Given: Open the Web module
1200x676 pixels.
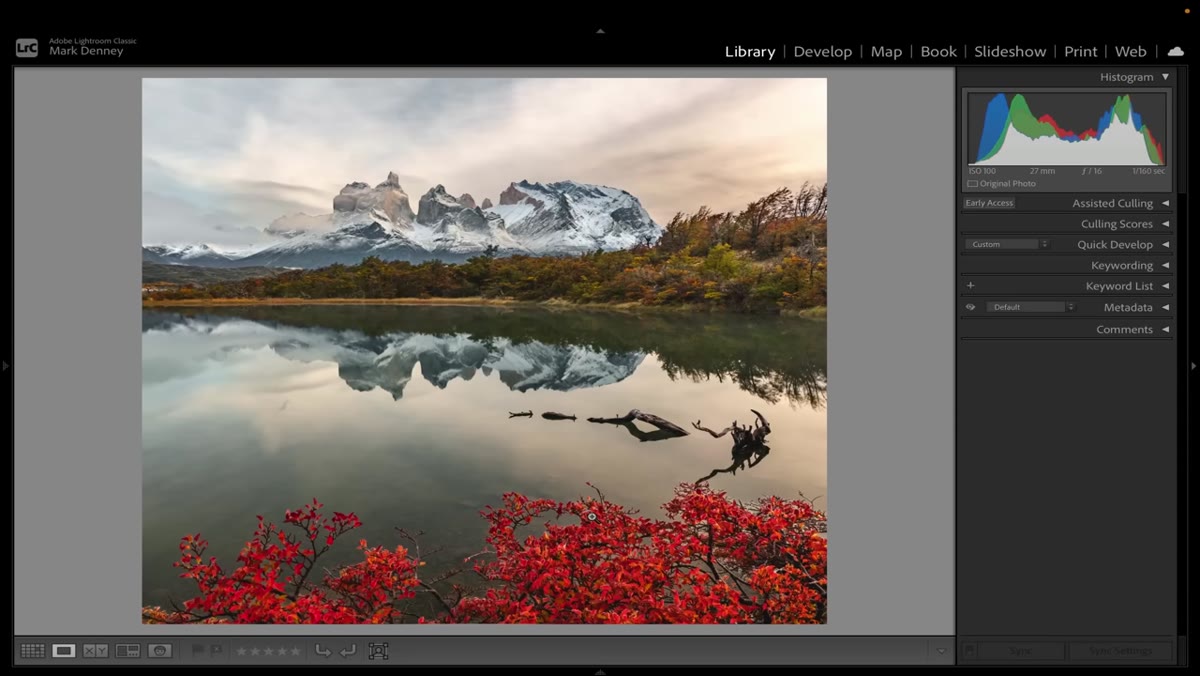Looking at the screenshot, I should (x=1131, y=52).
